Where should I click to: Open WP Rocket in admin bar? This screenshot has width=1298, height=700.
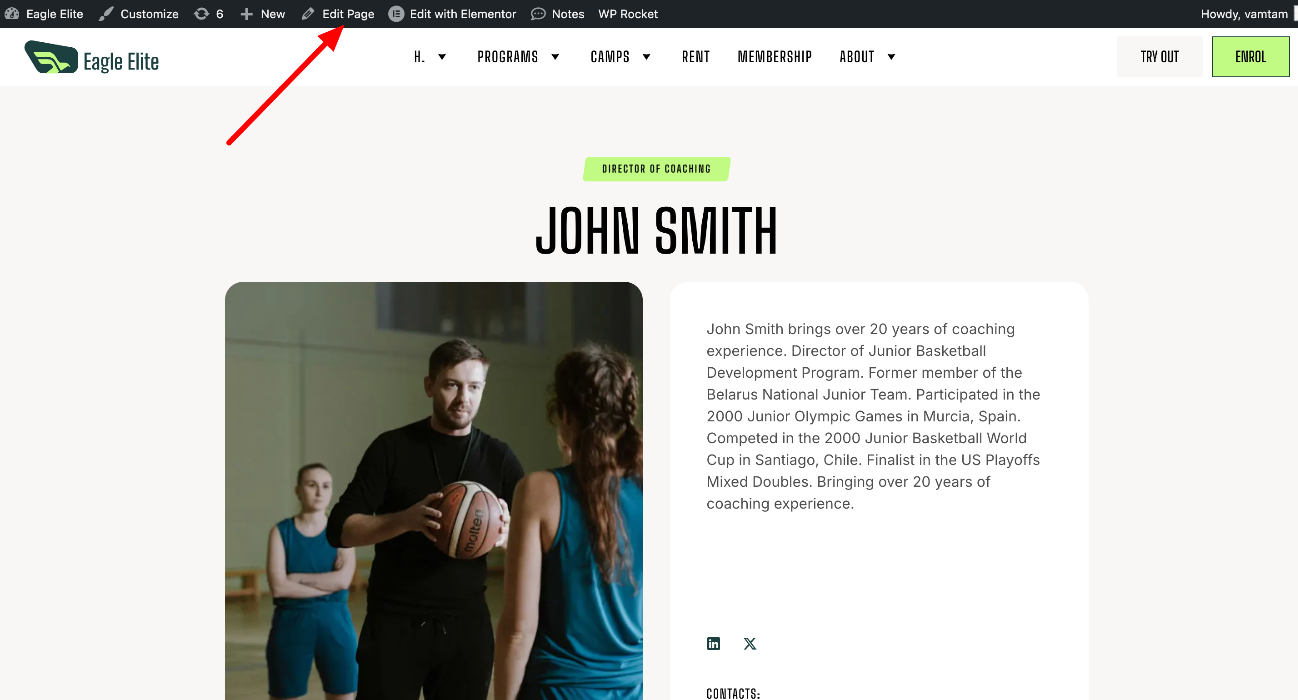click(628, 14)
